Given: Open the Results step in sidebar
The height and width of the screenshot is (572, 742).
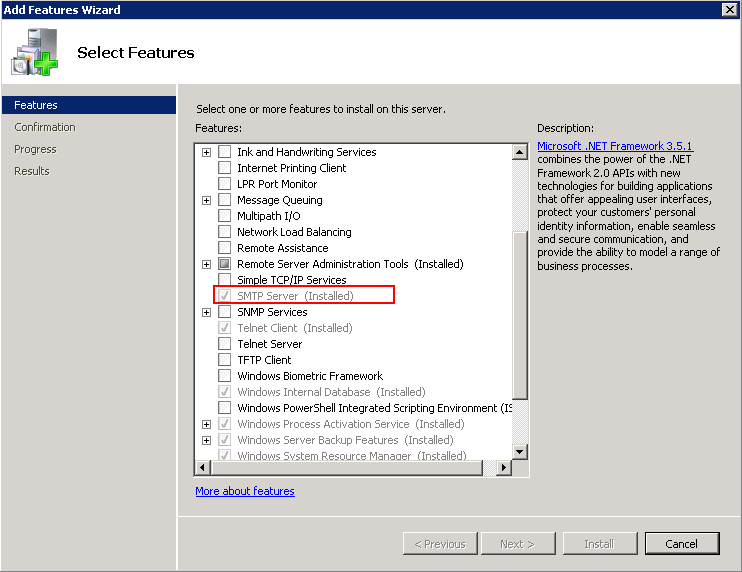Looking at the screenshot, I should (x=32, y=171).
